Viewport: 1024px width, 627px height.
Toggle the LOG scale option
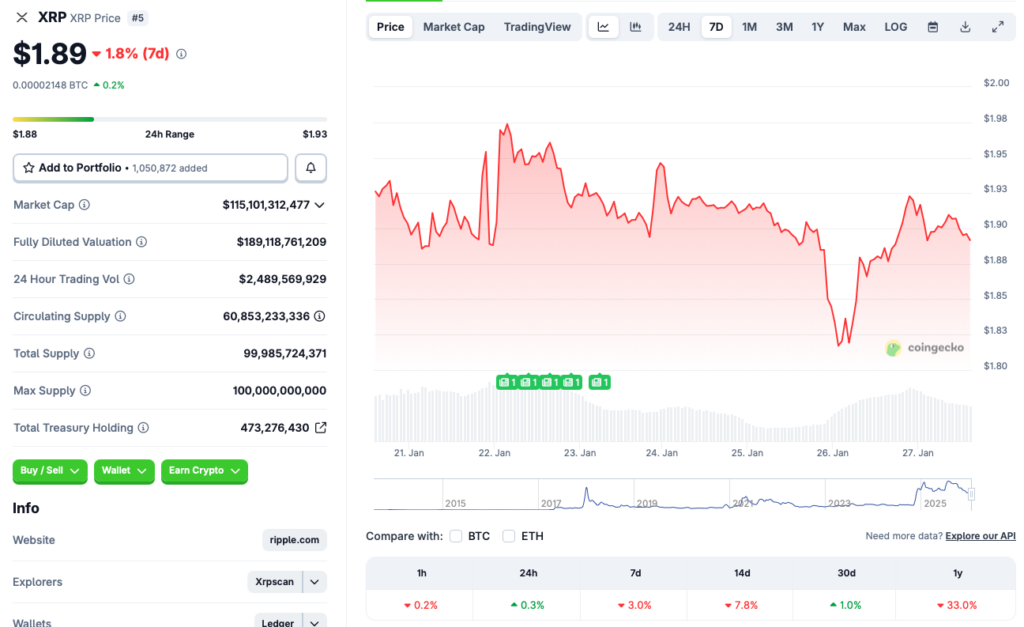pos(895,27)
